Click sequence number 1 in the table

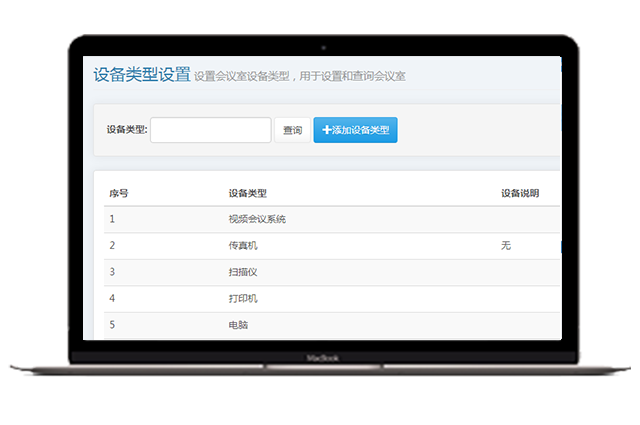[x=112, y=219]
